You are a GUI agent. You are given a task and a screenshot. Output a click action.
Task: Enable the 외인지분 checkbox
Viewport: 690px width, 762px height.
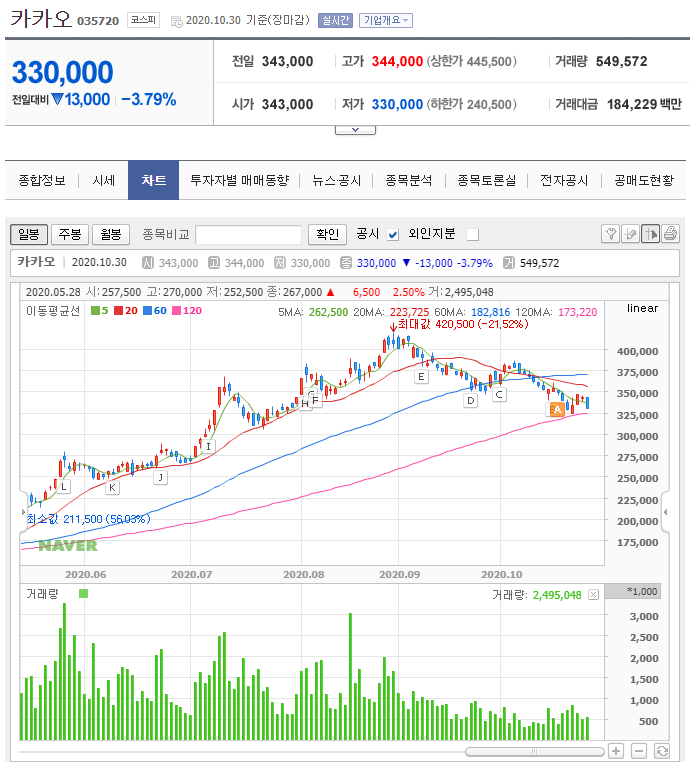(x=472, y=235)
